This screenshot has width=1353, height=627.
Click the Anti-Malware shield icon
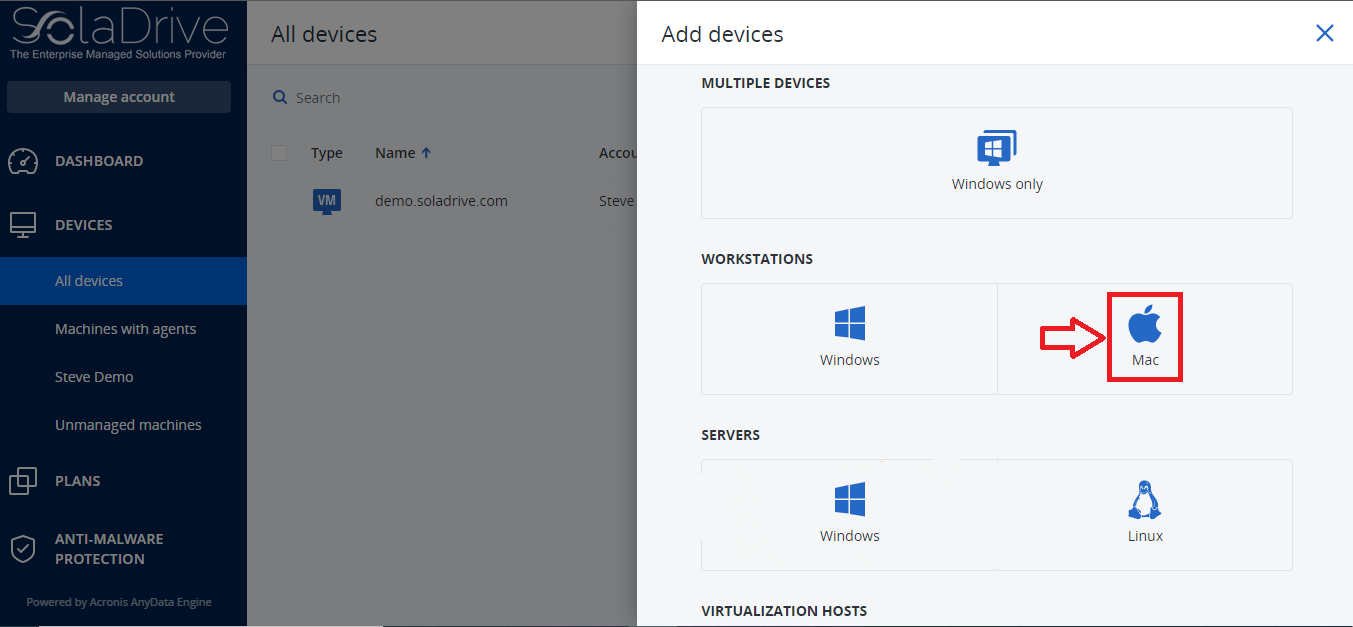coord(23,548)
